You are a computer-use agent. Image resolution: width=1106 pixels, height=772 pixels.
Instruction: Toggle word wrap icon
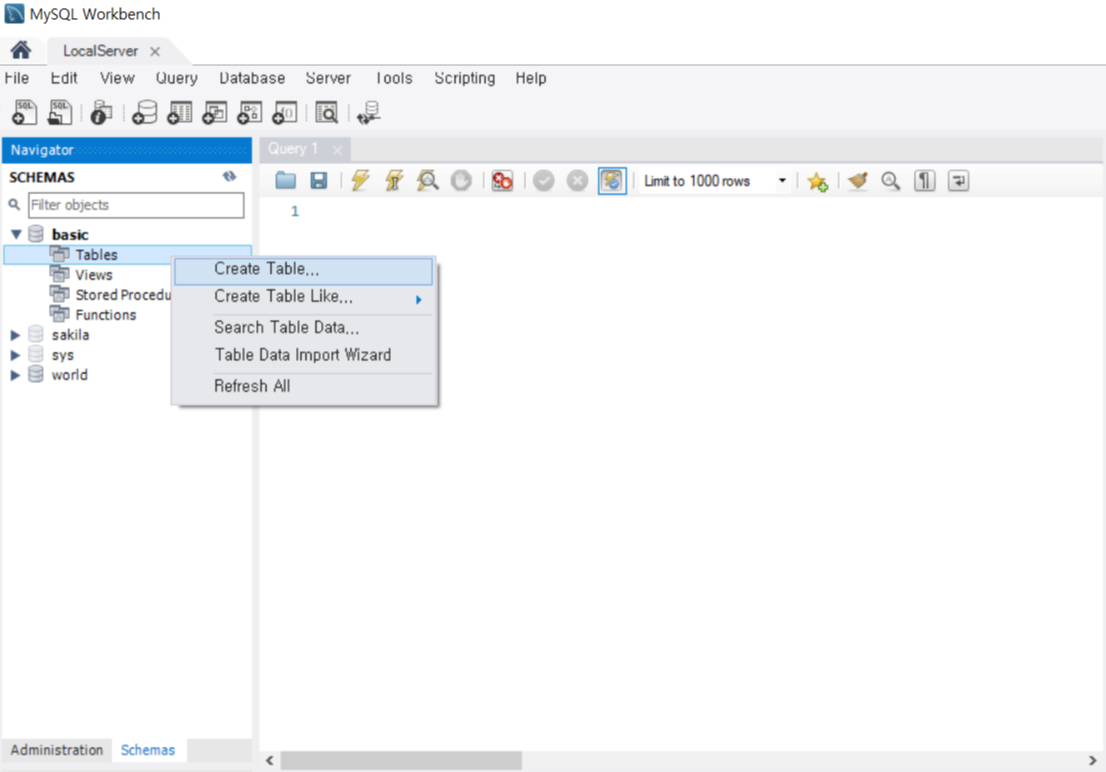[959, 181]
